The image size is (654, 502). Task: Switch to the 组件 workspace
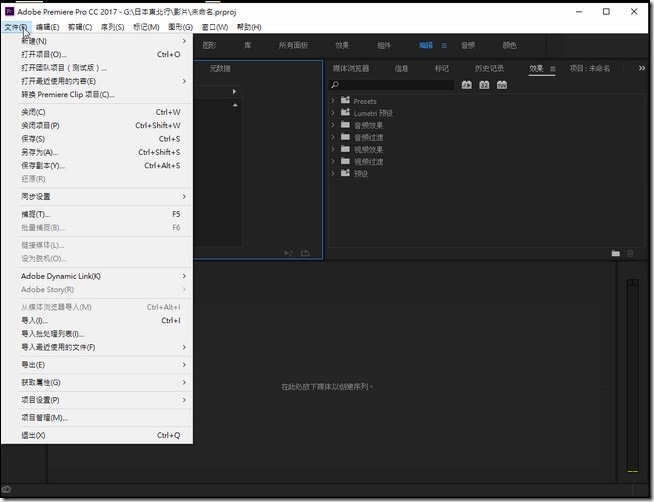pyautogui.click(x=384, y=45)
